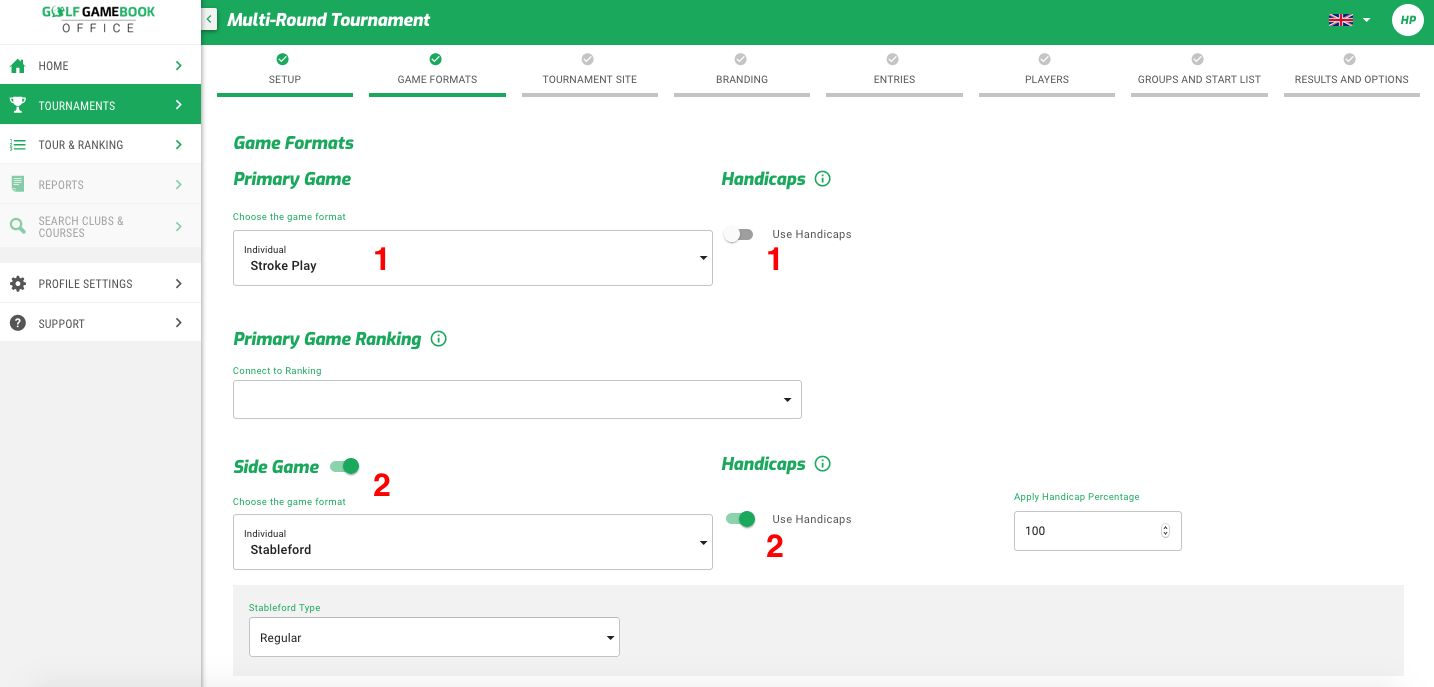Enable Use Handicaps for the Primary Game
The height and width of the screenshot is (687, 1434).
[x=739, y=233]
